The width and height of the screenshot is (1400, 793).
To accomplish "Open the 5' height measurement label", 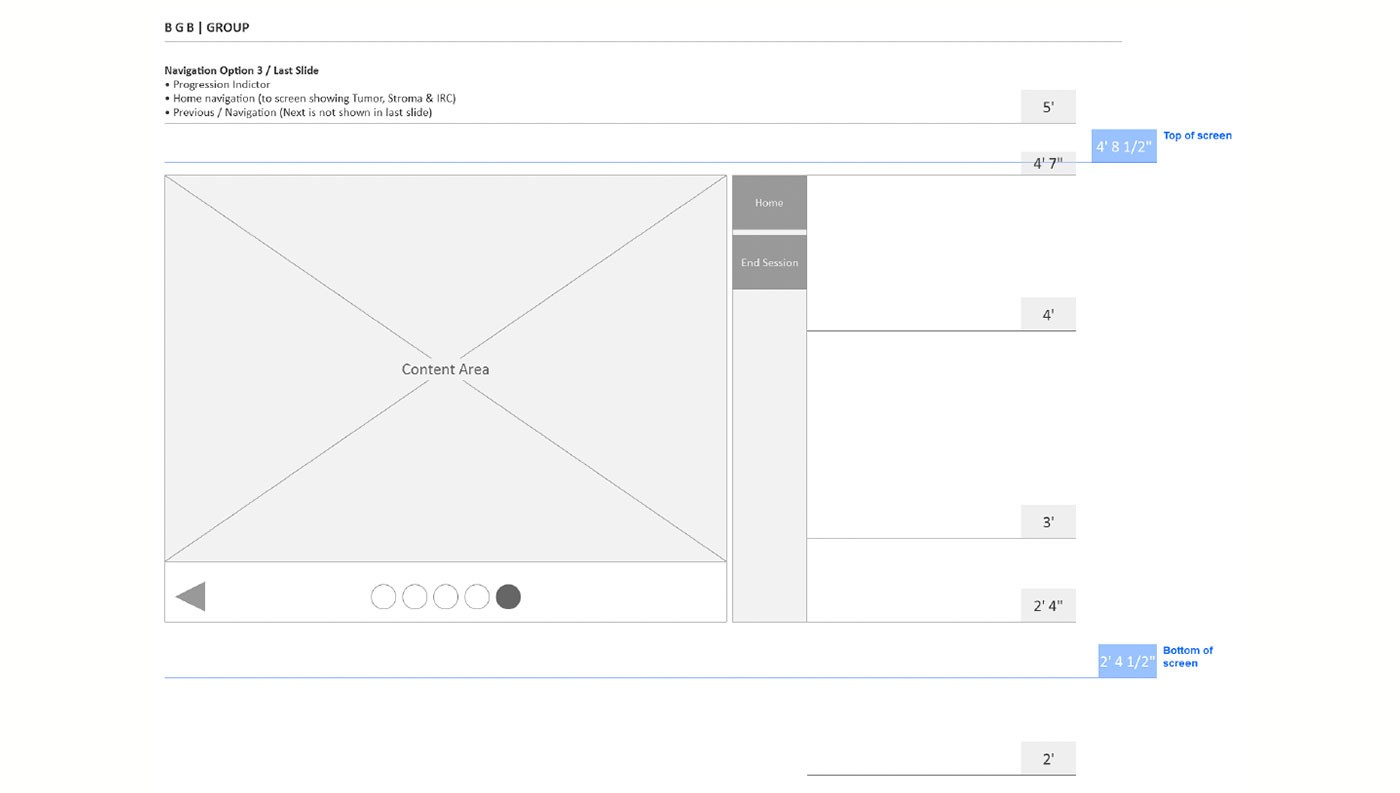I will tap(1048, 106).
